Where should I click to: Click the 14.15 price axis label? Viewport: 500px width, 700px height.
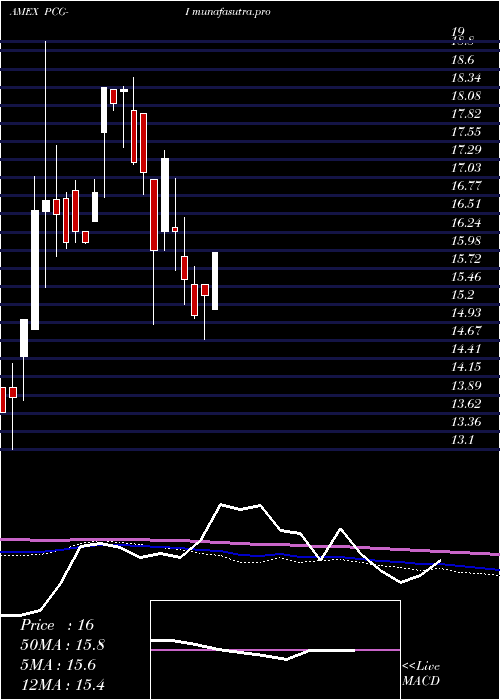click(466, 367)
